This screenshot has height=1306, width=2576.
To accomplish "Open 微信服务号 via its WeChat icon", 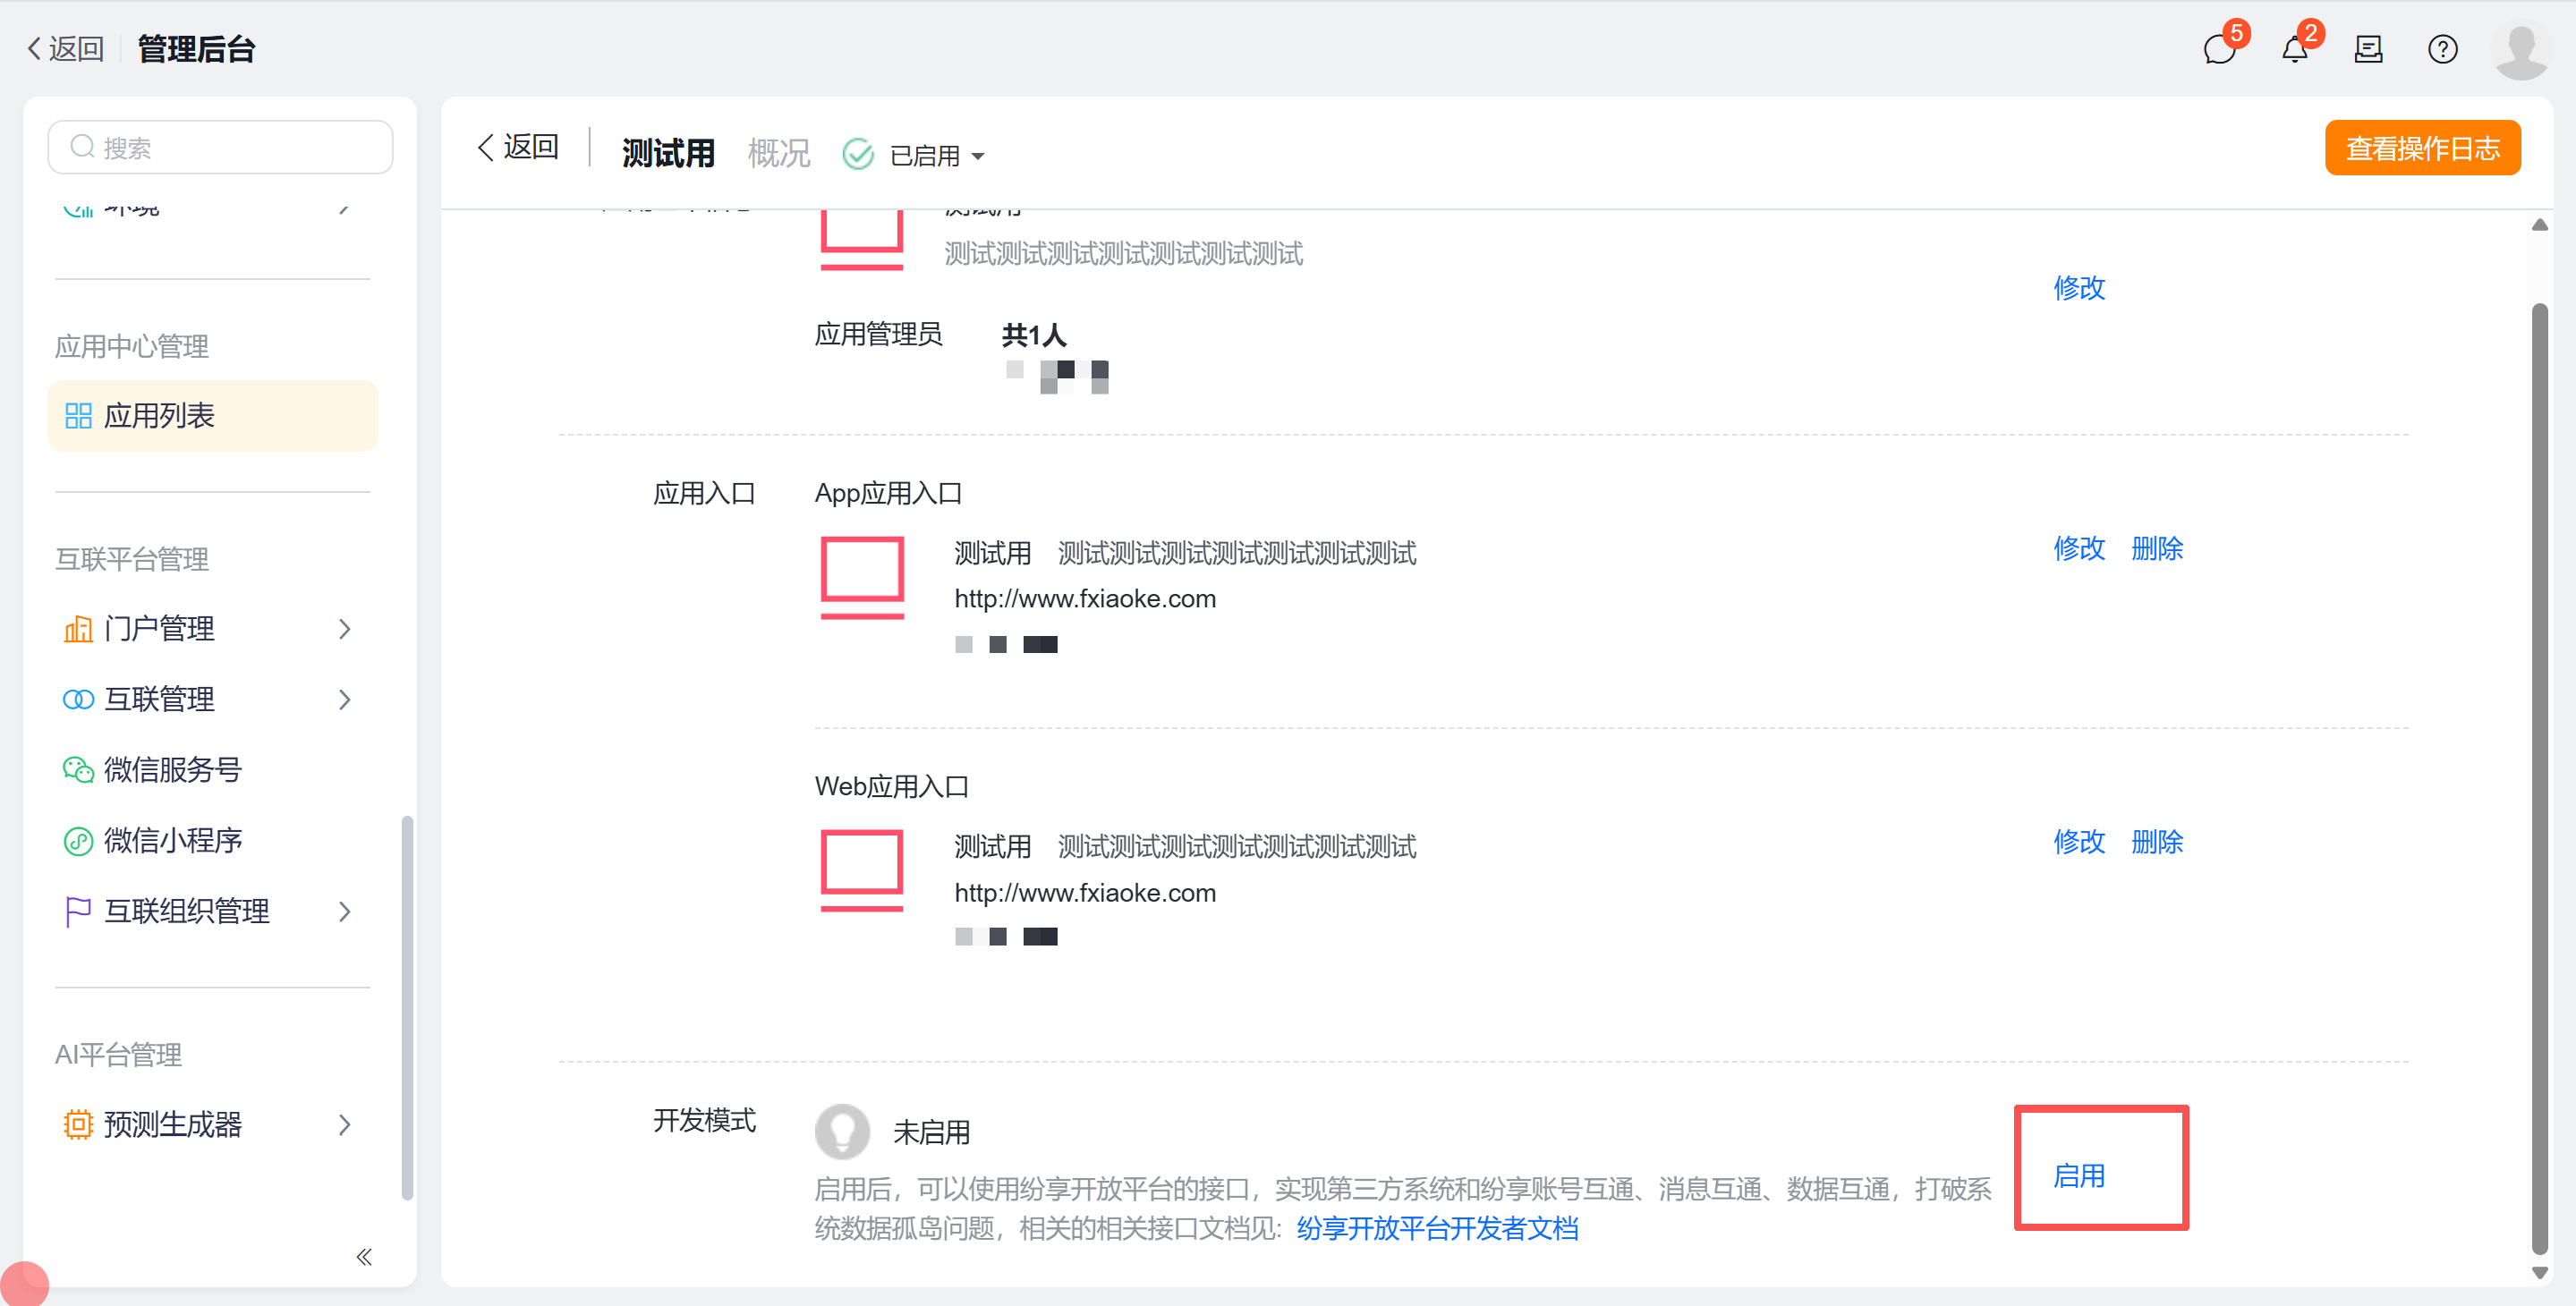I will point(78,769).
